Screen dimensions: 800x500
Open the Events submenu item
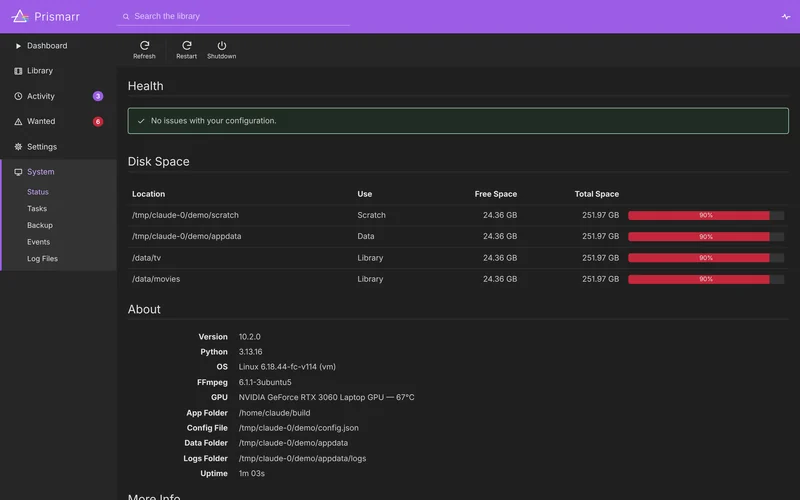pos(38,242)
